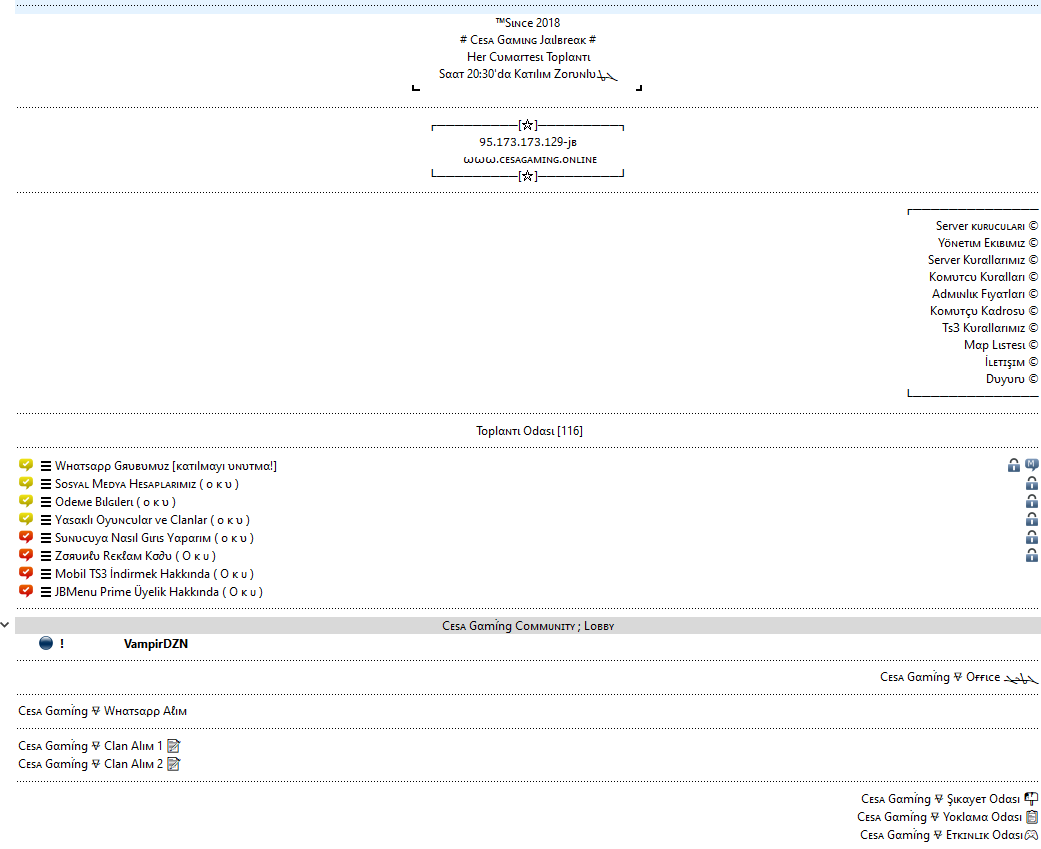Click red chat icon beside Mobil TS3 İndirmek Hakkında
This screenshot has height=849, width=1041.
pyautogui.click(x=26, y=573)
